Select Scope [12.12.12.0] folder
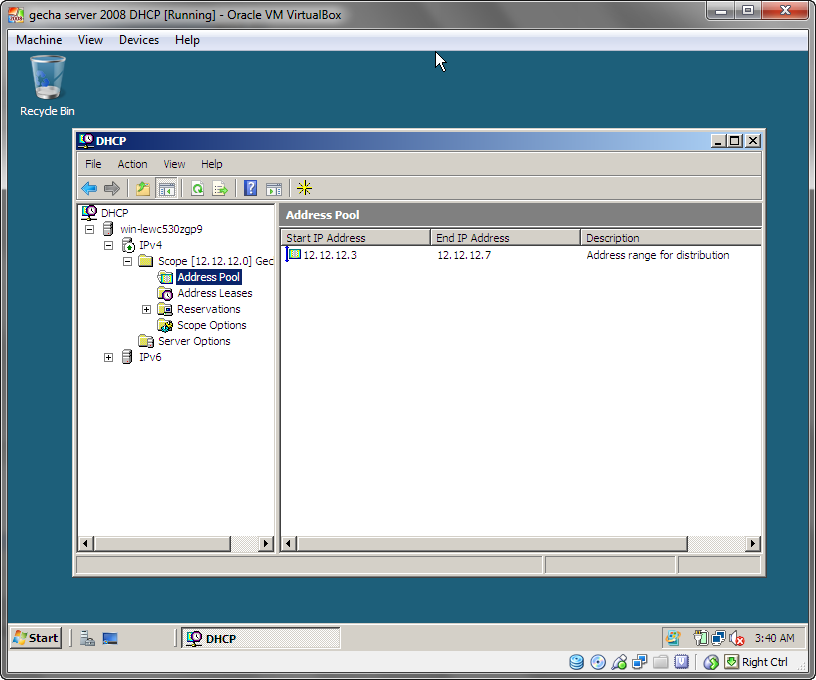 pos(215,261)
